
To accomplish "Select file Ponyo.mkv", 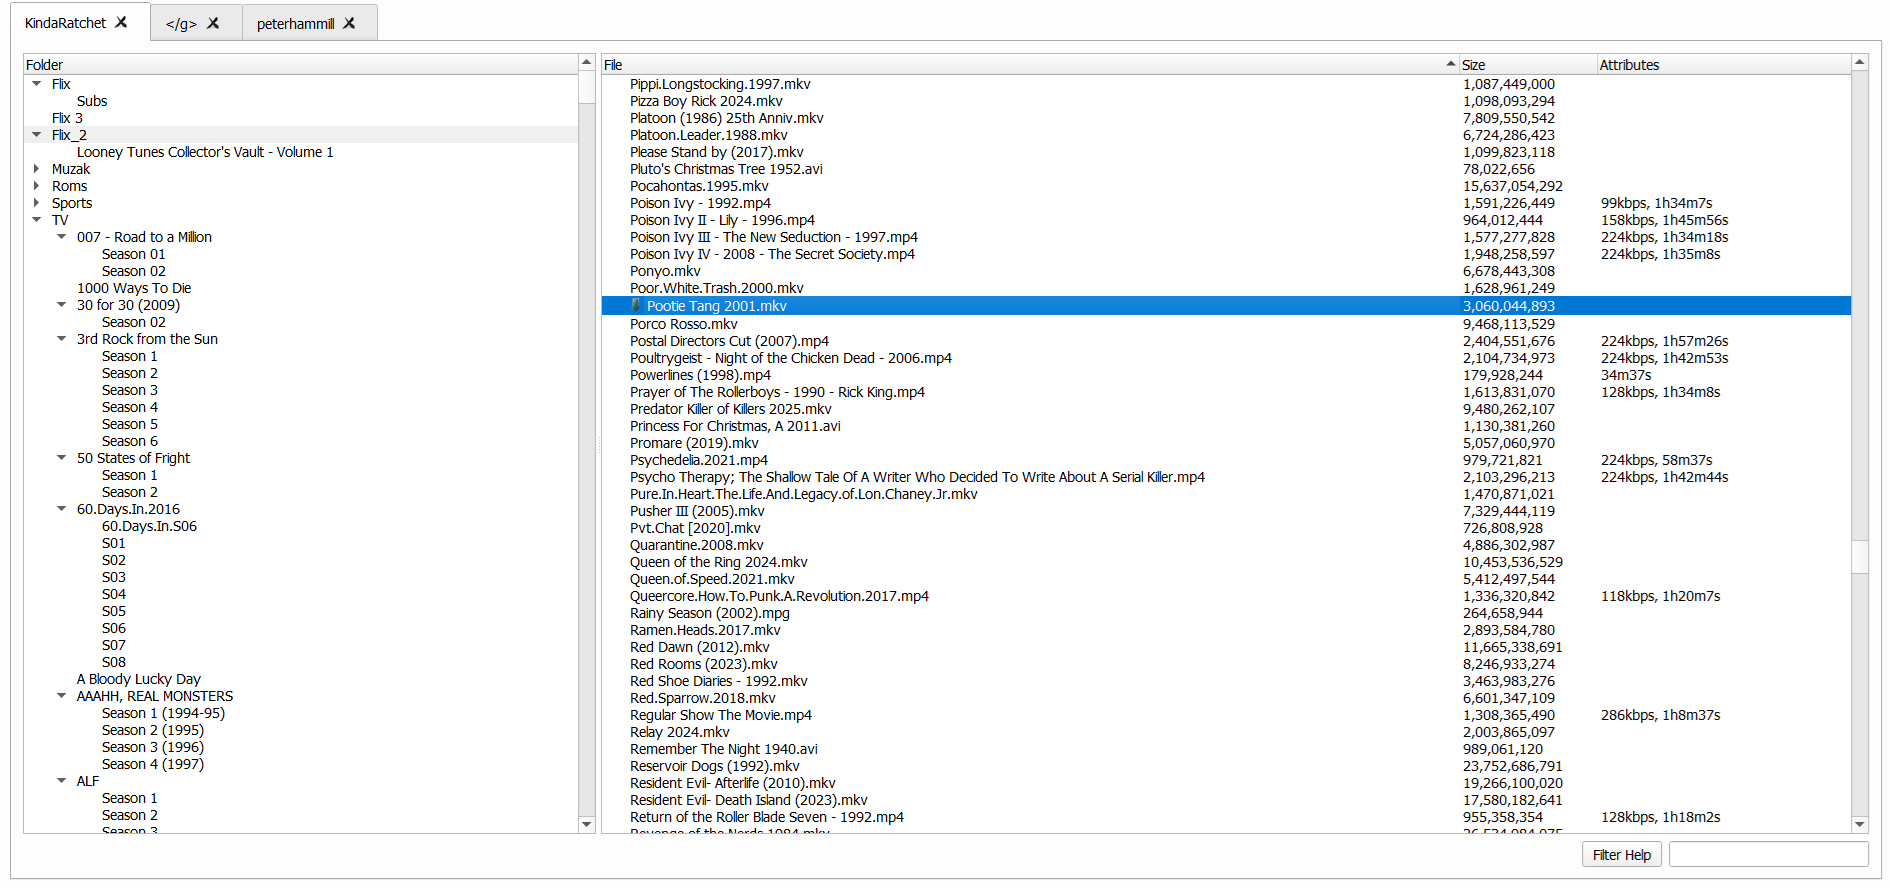I will point(665,271).
